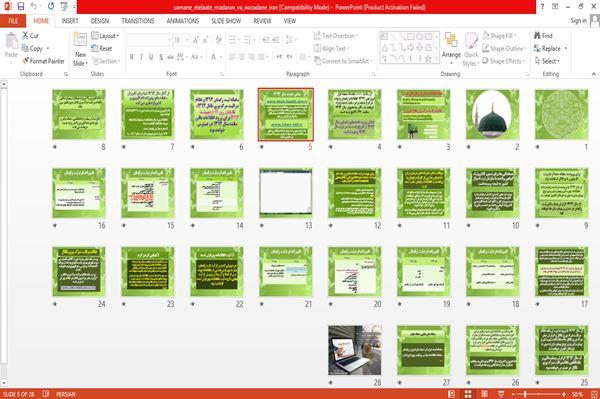
Task: Click the Find icon in Editing group
Action: tap(538, 36)
